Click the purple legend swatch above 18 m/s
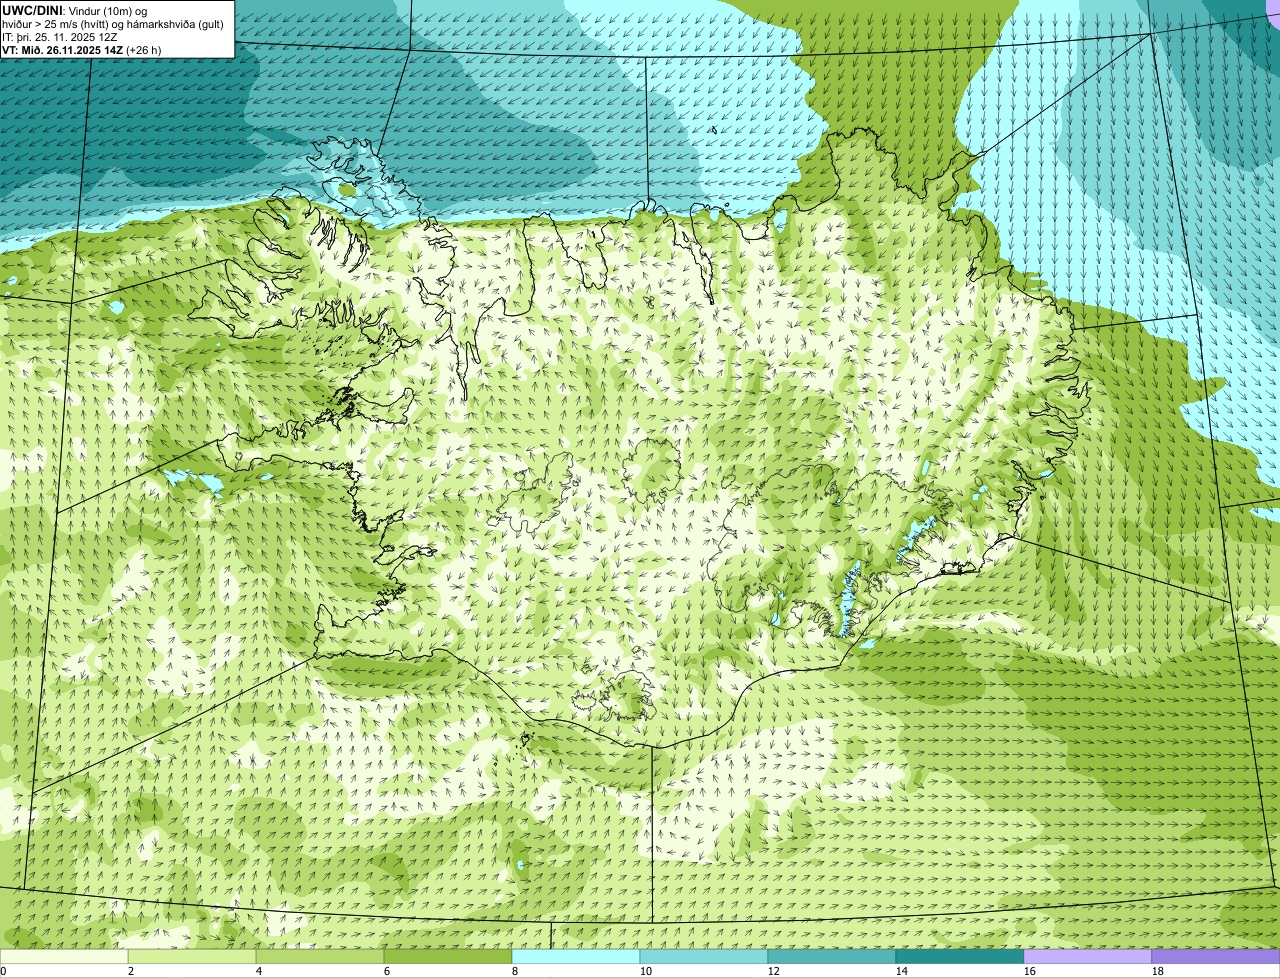The image size is (1280, 978). pyautogui.click(x=1216, y=956)
